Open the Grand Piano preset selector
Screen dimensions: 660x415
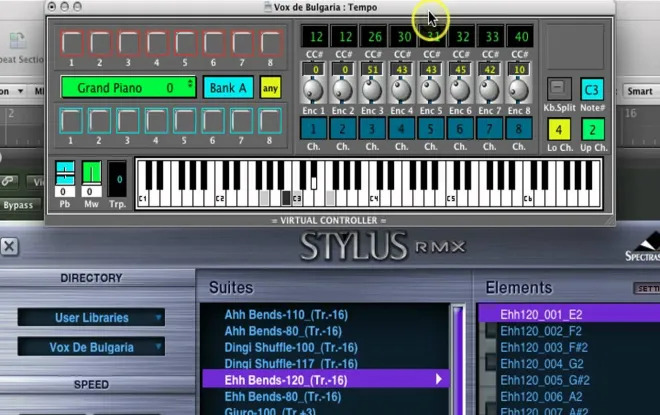(x=128, y=88)
